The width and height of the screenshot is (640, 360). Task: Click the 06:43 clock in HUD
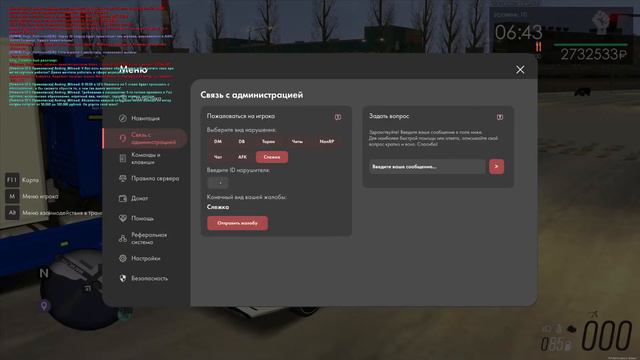518,33
